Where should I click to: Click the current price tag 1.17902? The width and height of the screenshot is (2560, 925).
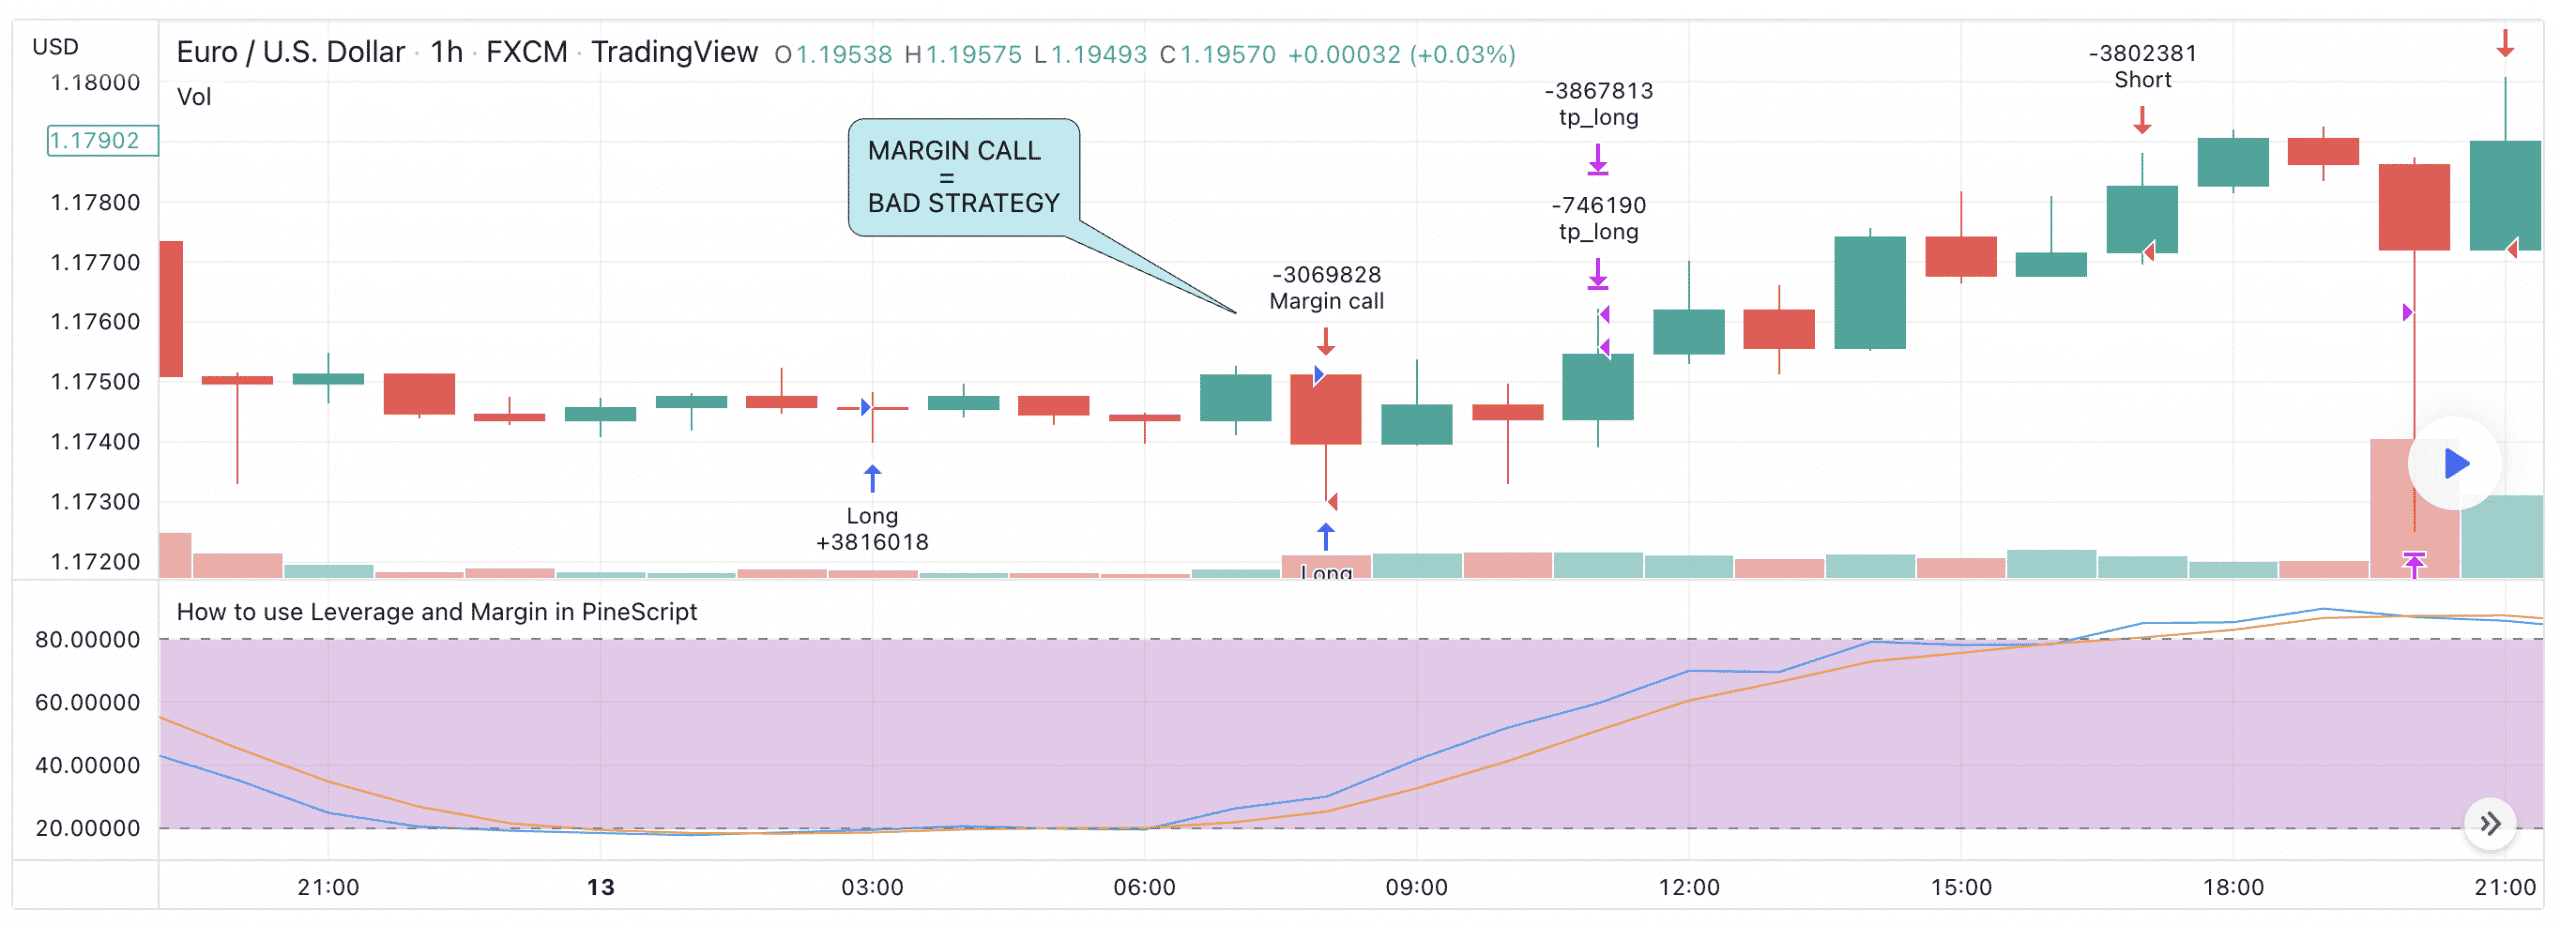(102, 141)
